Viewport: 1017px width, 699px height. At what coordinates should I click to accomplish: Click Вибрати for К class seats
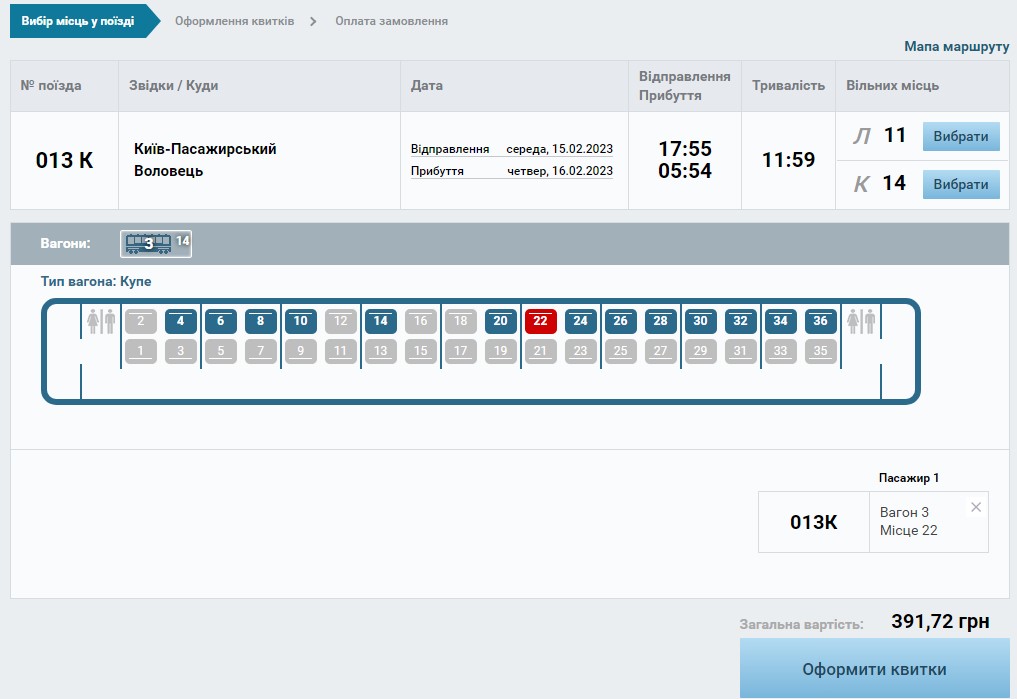point(960,184)
